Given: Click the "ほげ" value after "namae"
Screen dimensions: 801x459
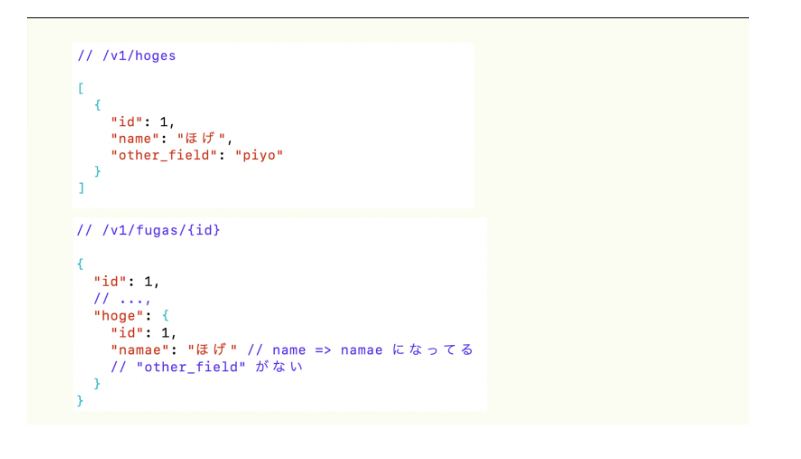Looking at the screenshot, I should tap(213, 350).
